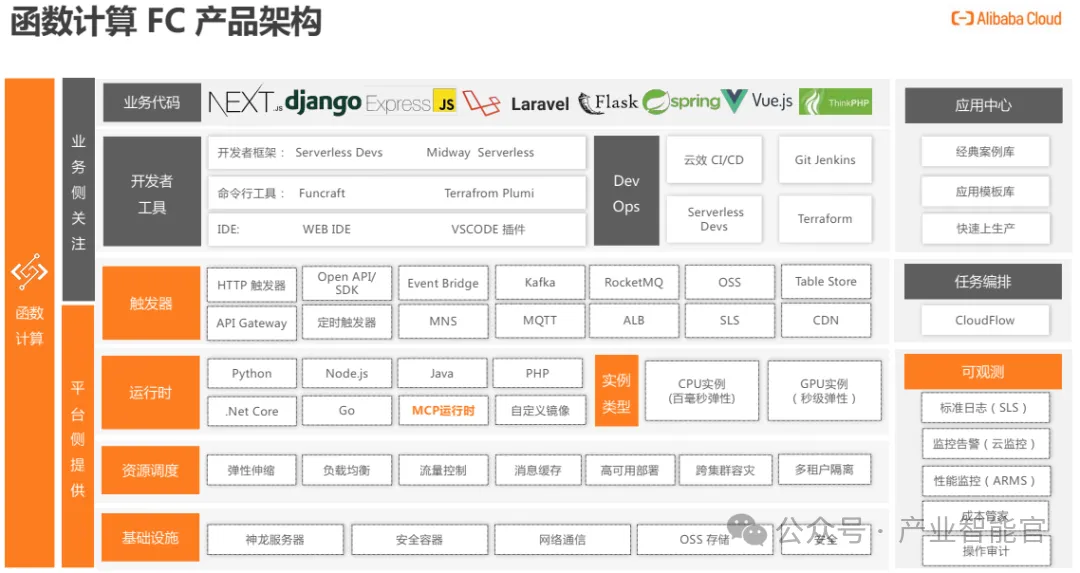Click the 应用中心 header

pyautogui.click(x=984, y=105)
